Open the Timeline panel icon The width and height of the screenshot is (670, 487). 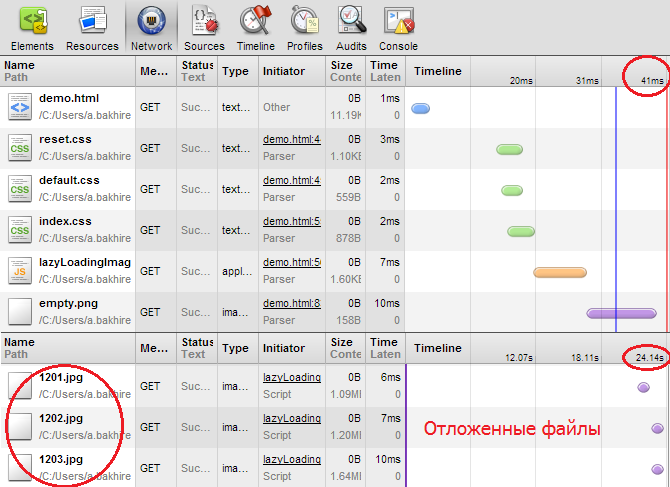pos(256,19)
